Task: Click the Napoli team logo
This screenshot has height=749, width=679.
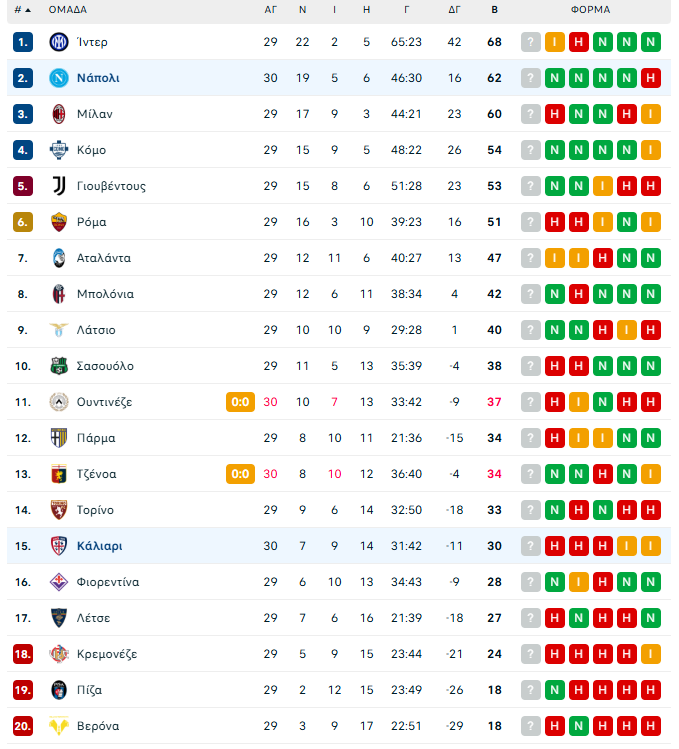Action: [58, 78]
